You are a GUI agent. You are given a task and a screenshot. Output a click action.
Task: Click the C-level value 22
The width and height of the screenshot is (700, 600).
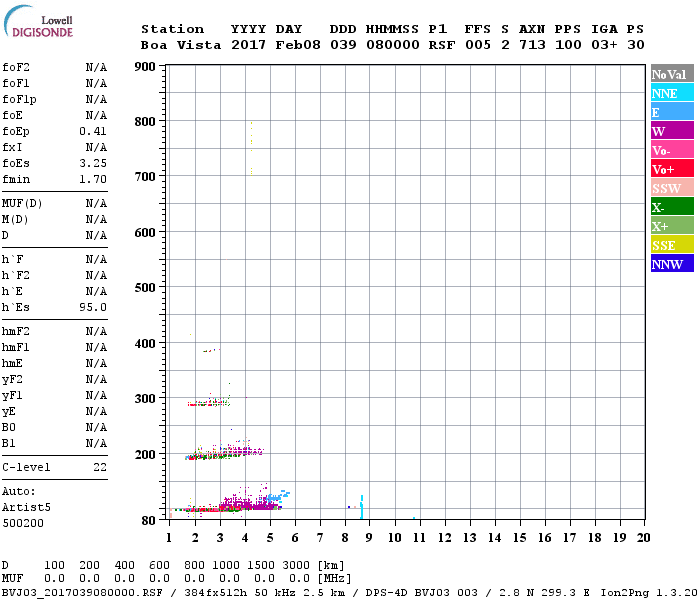point(100,467)
